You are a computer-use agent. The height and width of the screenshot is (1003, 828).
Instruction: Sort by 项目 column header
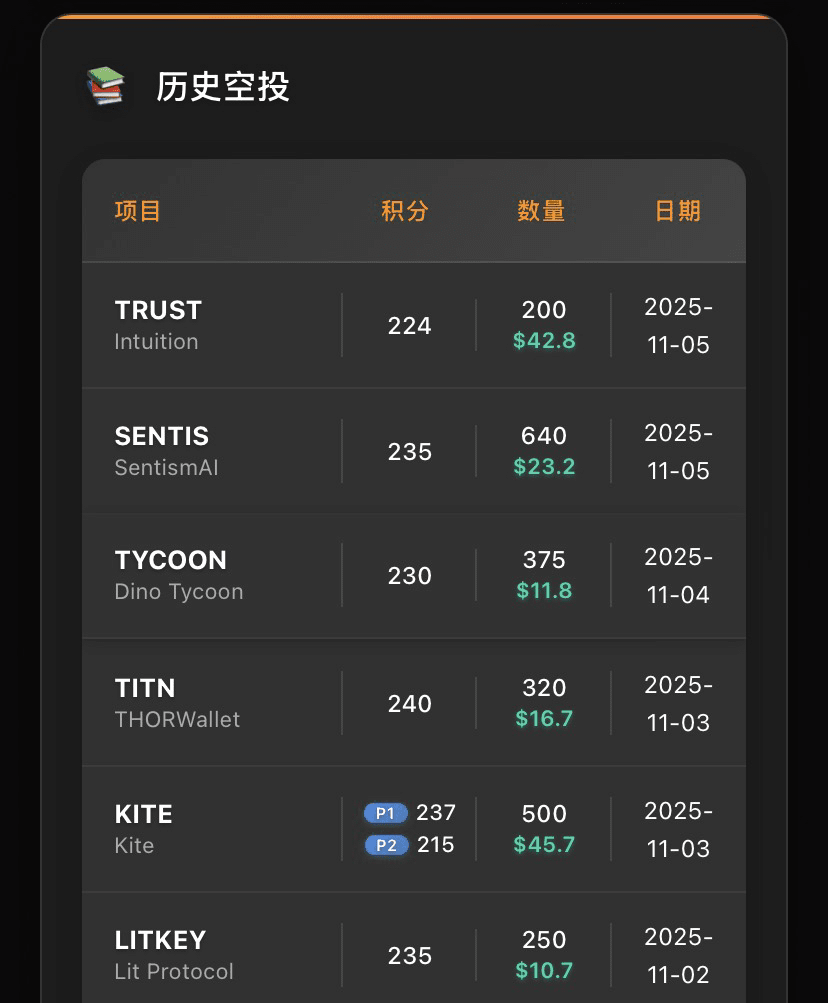pyautogui.click(x=138, y=211)
